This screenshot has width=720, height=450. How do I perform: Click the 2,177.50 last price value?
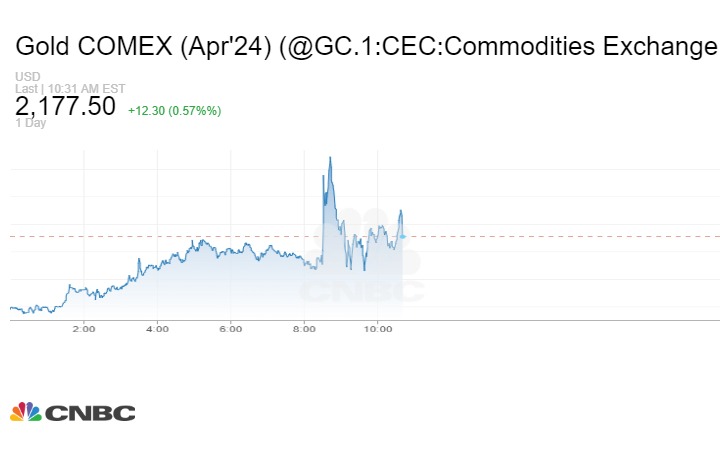(x=65, y=106)
